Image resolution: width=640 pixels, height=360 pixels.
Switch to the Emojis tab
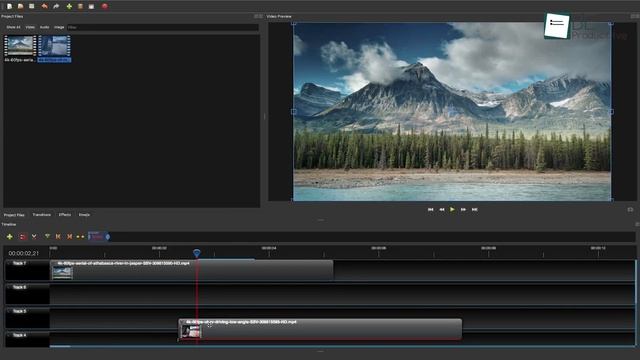[x=84, y=215]
